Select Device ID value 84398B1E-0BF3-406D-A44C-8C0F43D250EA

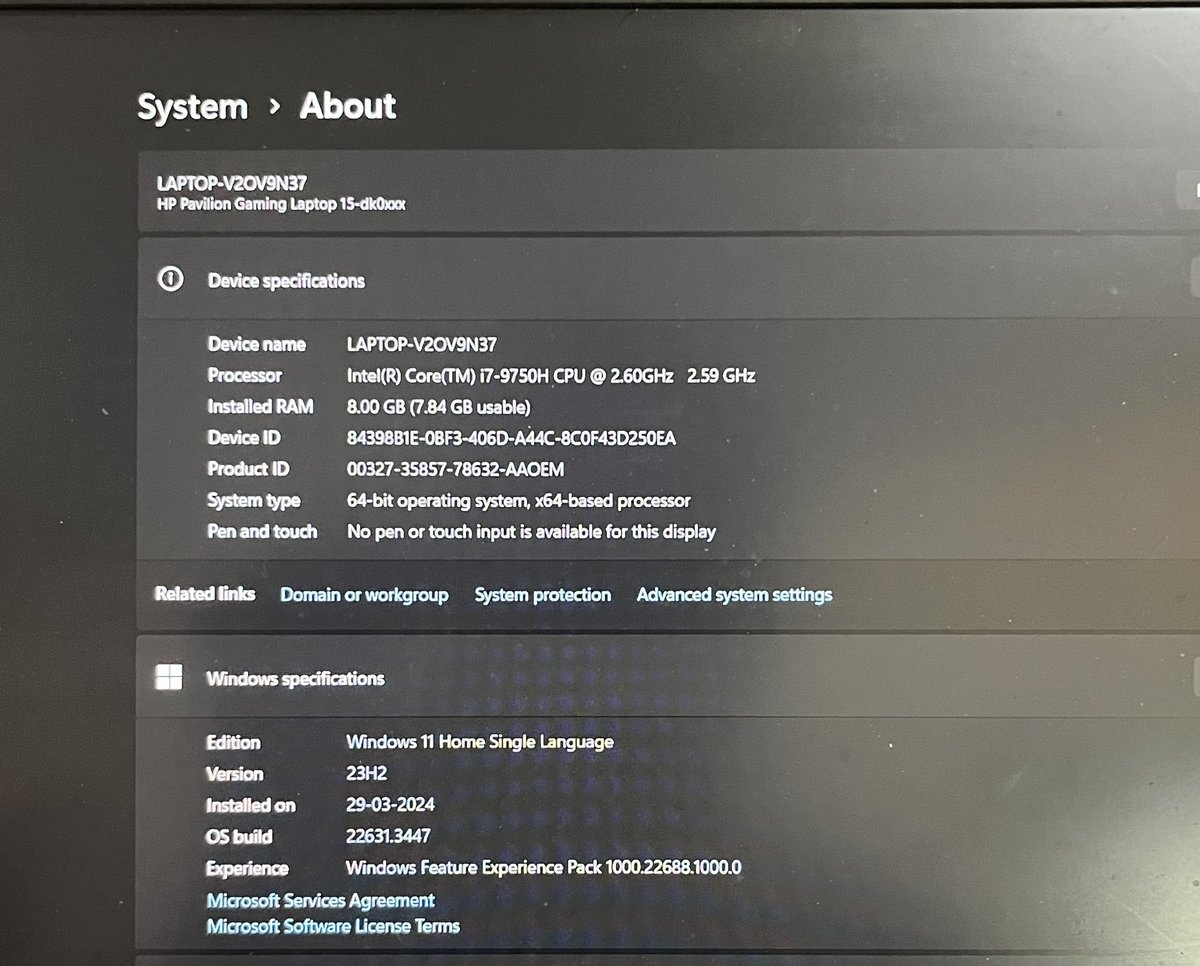click(x=511, y=438)
